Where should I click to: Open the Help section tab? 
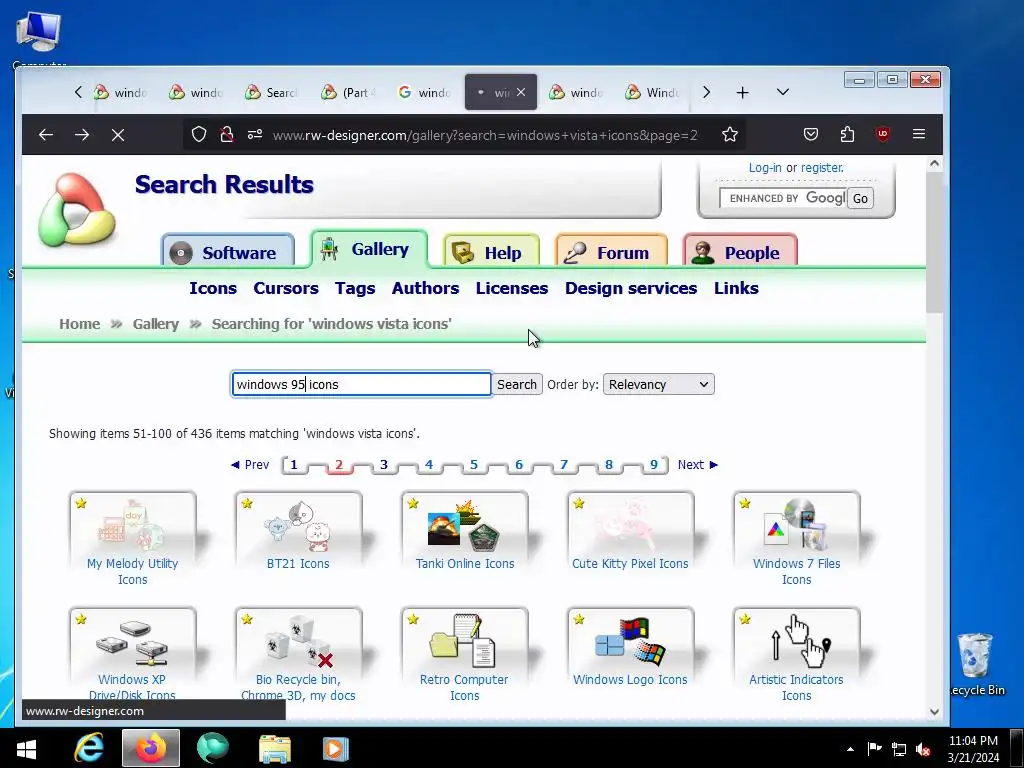coord(492,252)
